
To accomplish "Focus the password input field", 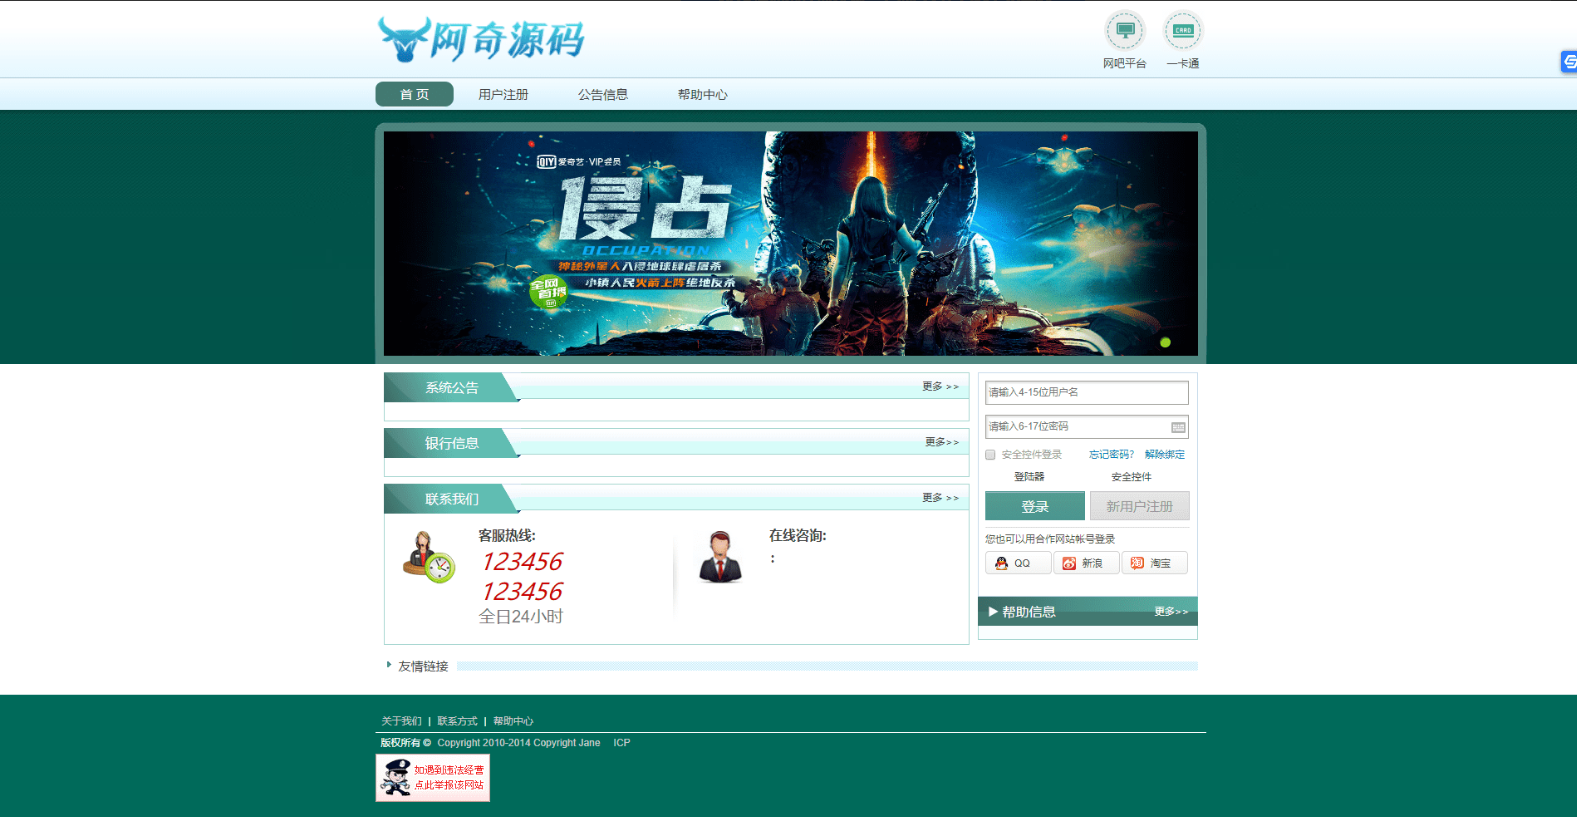I will 1087,427.
